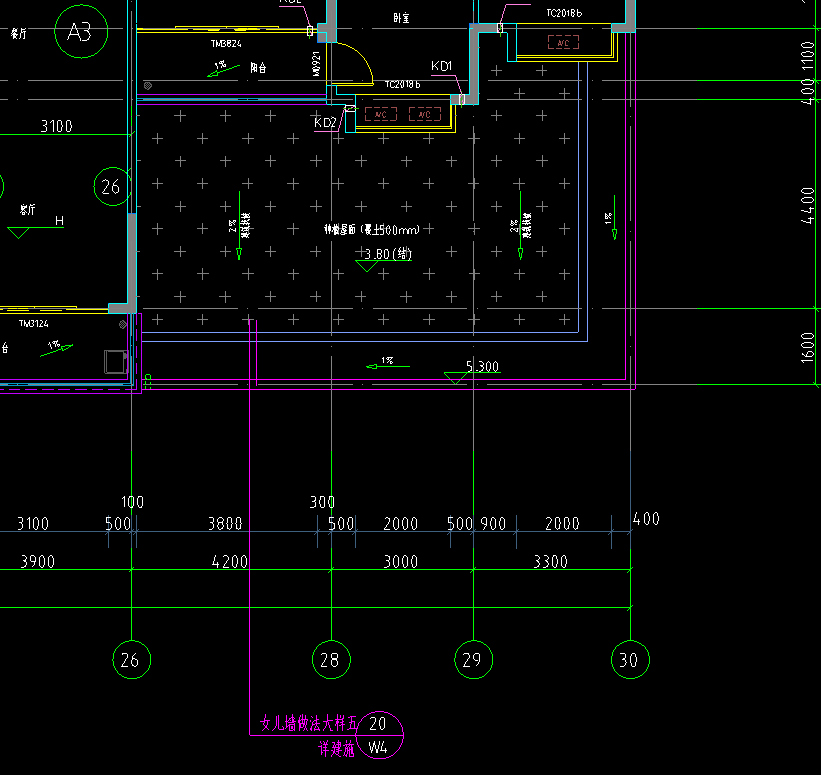Image resolution: width=821 pixels, height=775 pixels.
Task: Click the KD1 opening label
Action: click(x=441, y=66)
